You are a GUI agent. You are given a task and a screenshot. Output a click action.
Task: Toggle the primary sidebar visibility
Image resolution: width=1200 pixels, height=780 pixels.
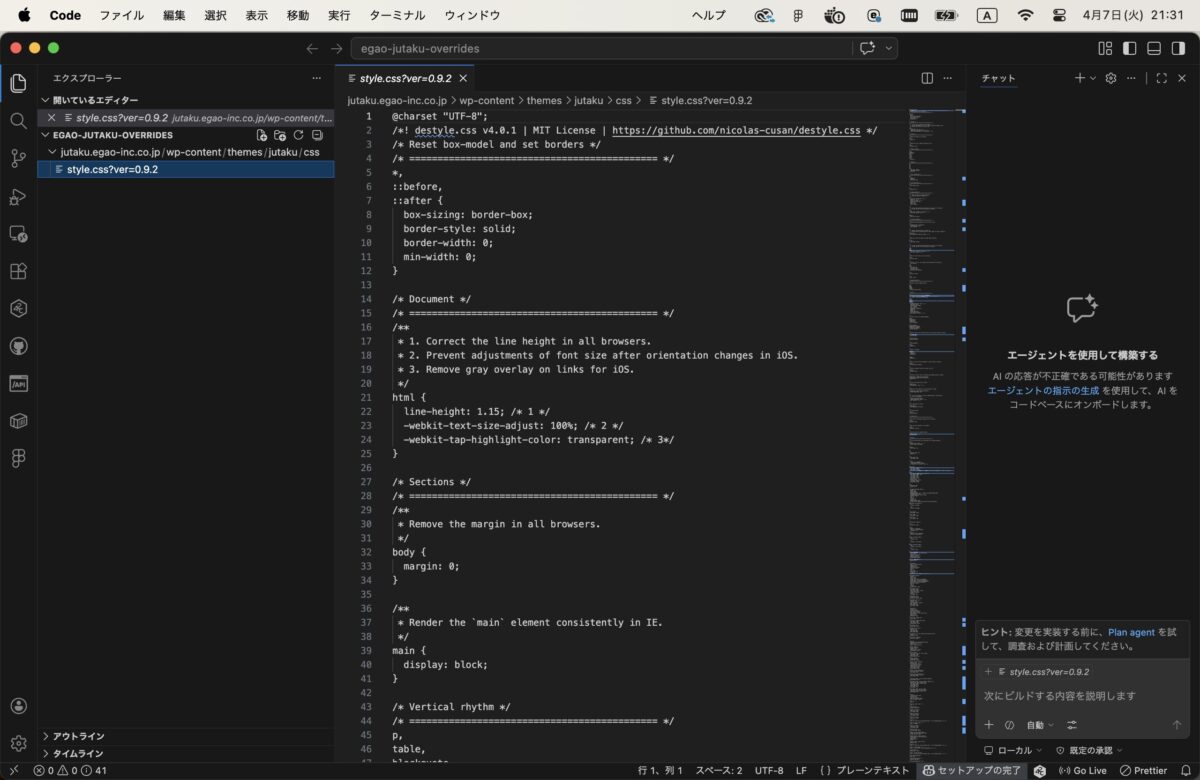pos(1129,48)
